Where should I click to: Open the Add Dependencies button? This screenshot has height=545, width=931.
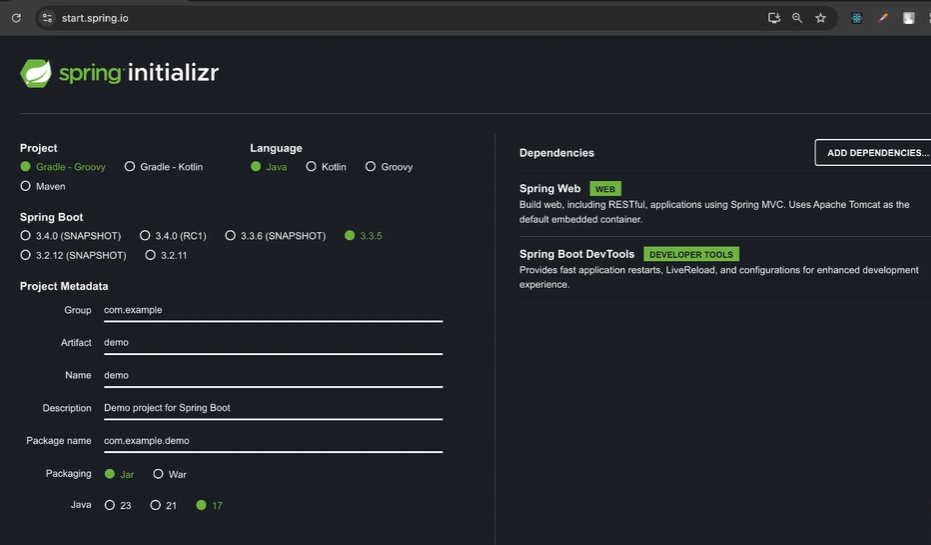click(873, 153)
